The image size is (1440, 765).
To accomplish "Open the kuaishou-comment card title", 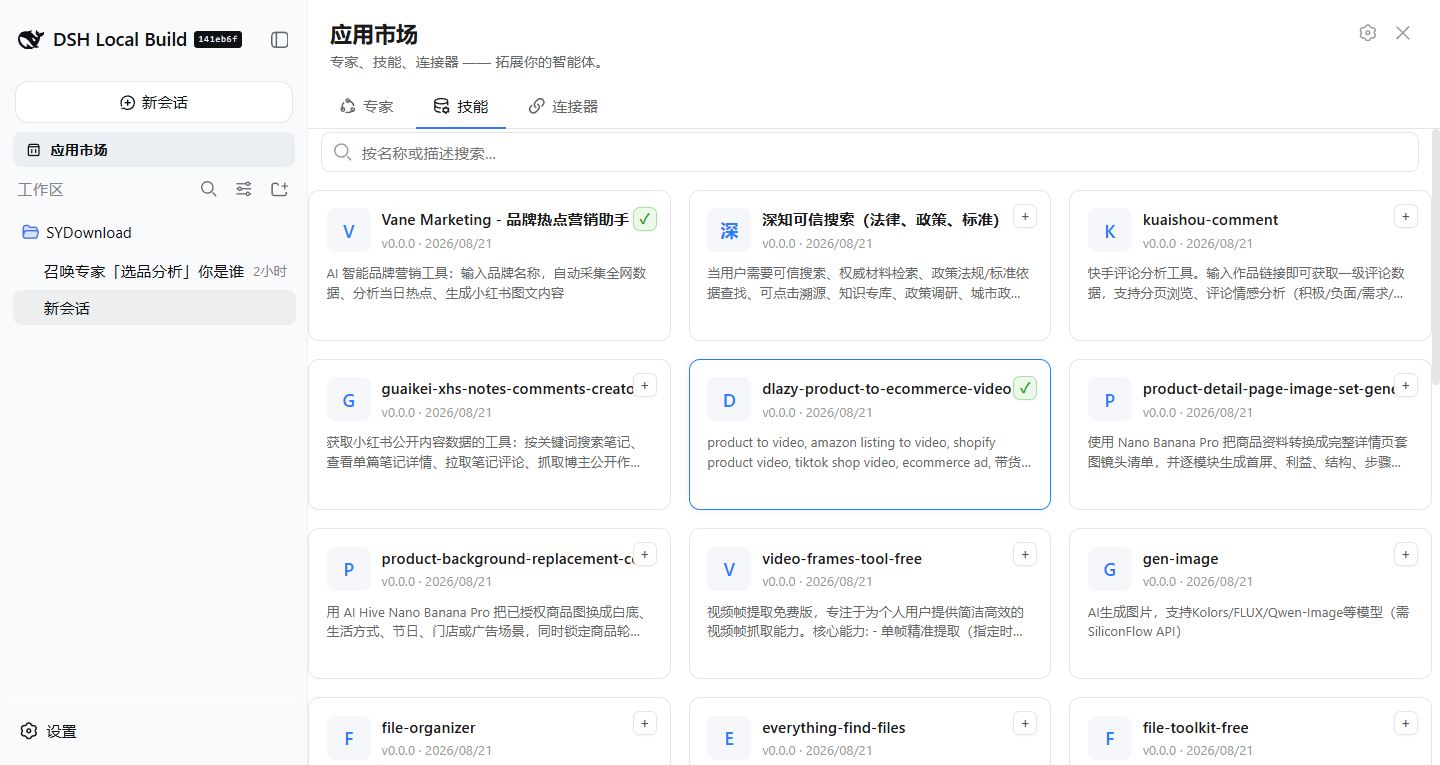I will point(1210,220).
